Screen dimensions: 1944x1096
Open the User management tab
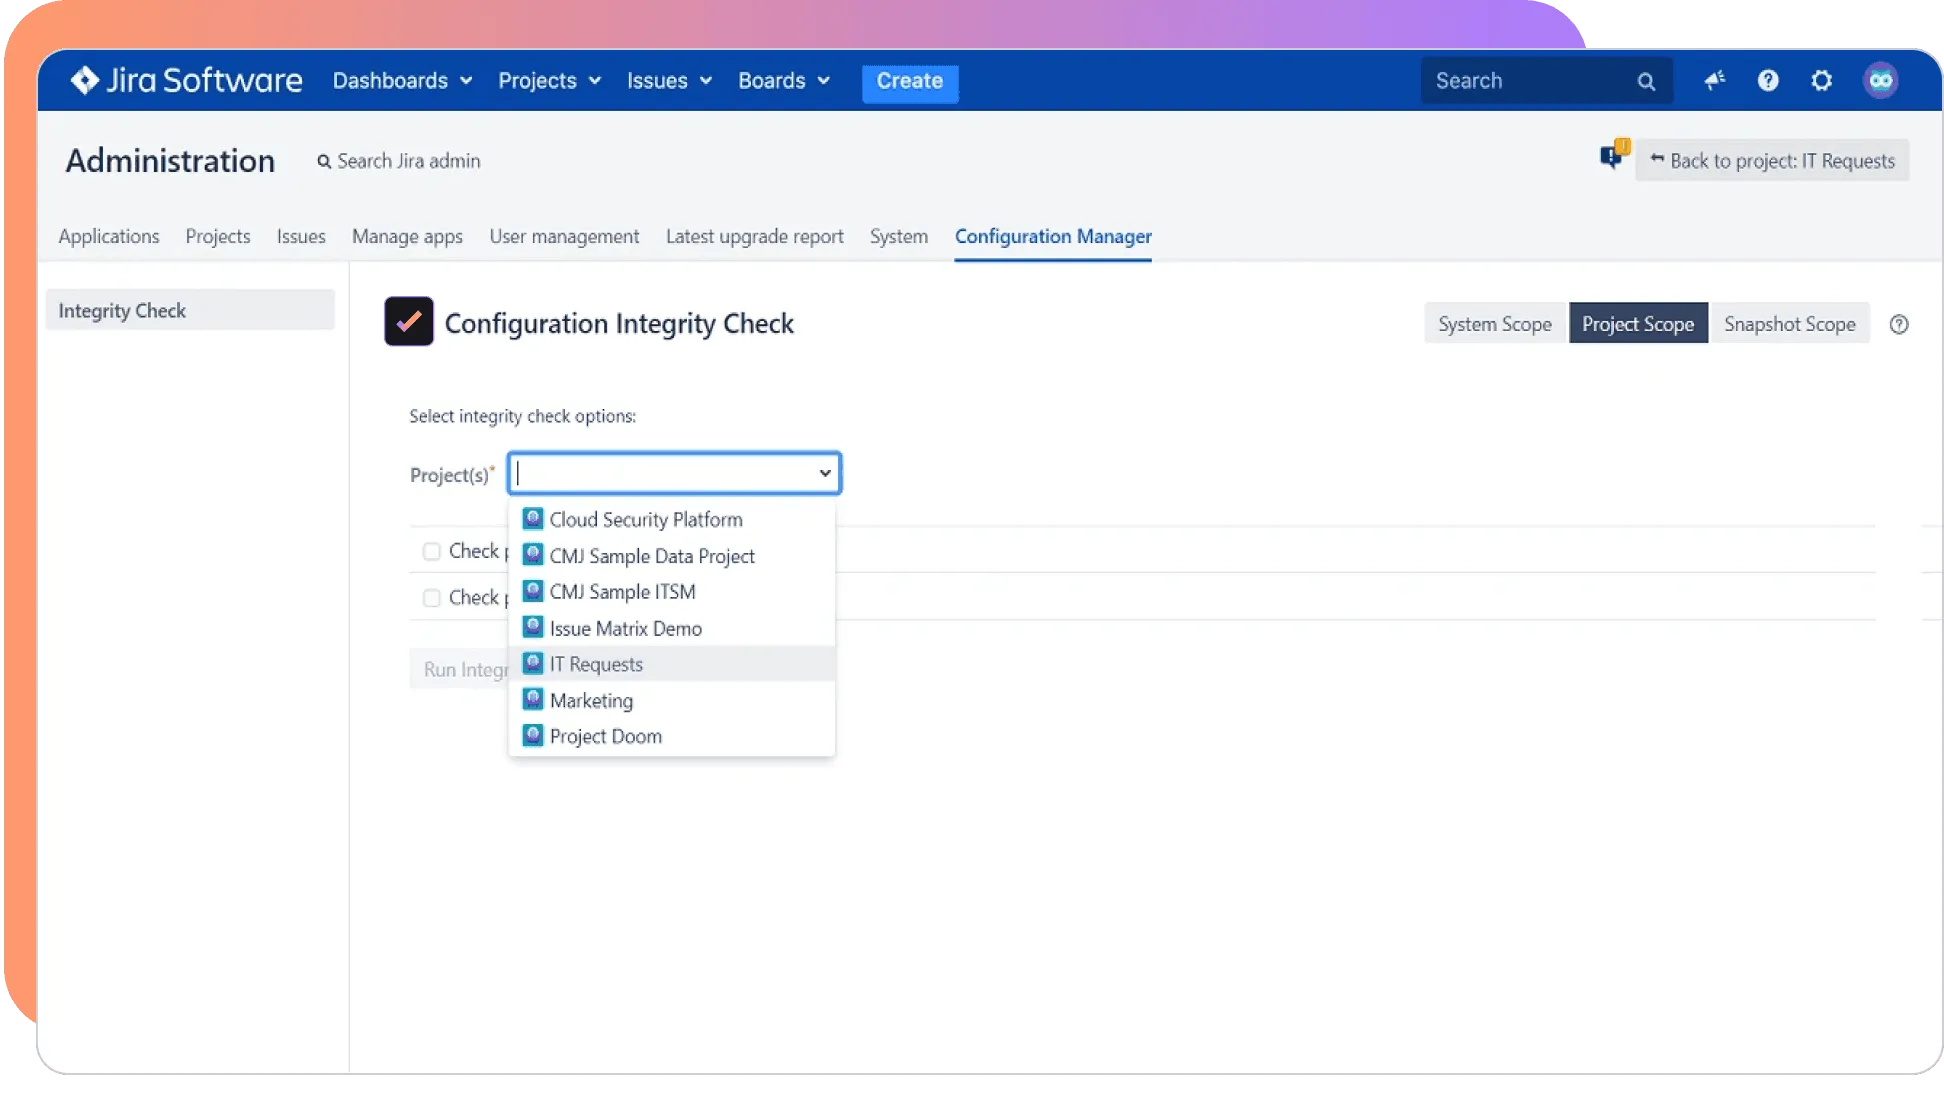point(564,236)
